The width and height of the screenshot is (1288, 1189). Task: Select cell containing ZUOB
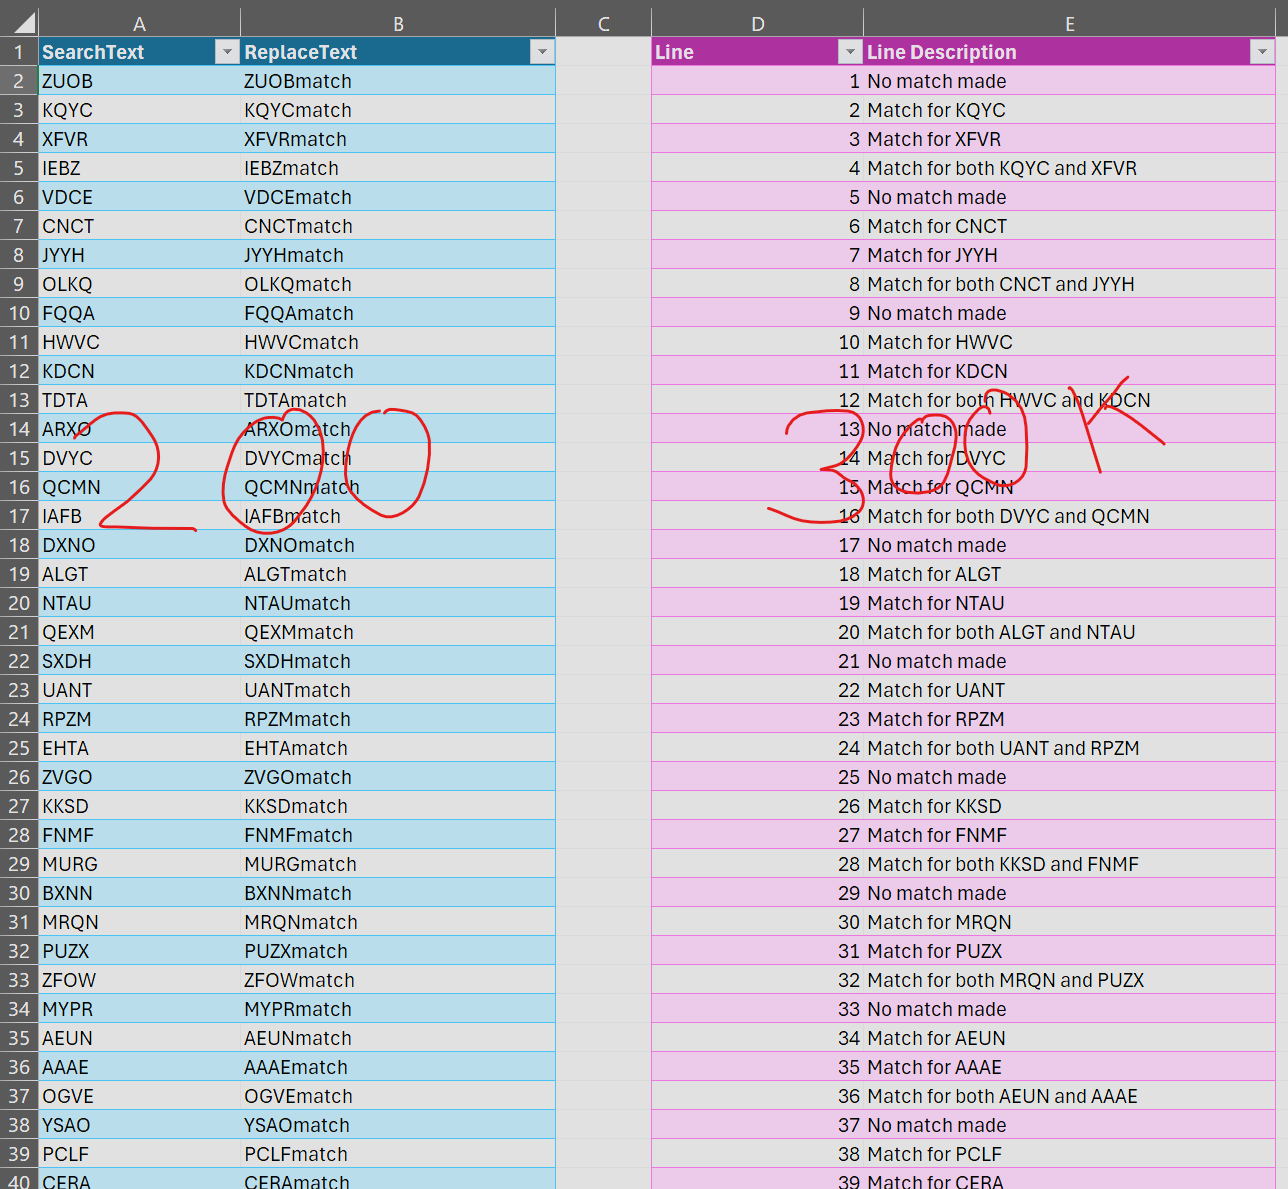coord(139,81)
